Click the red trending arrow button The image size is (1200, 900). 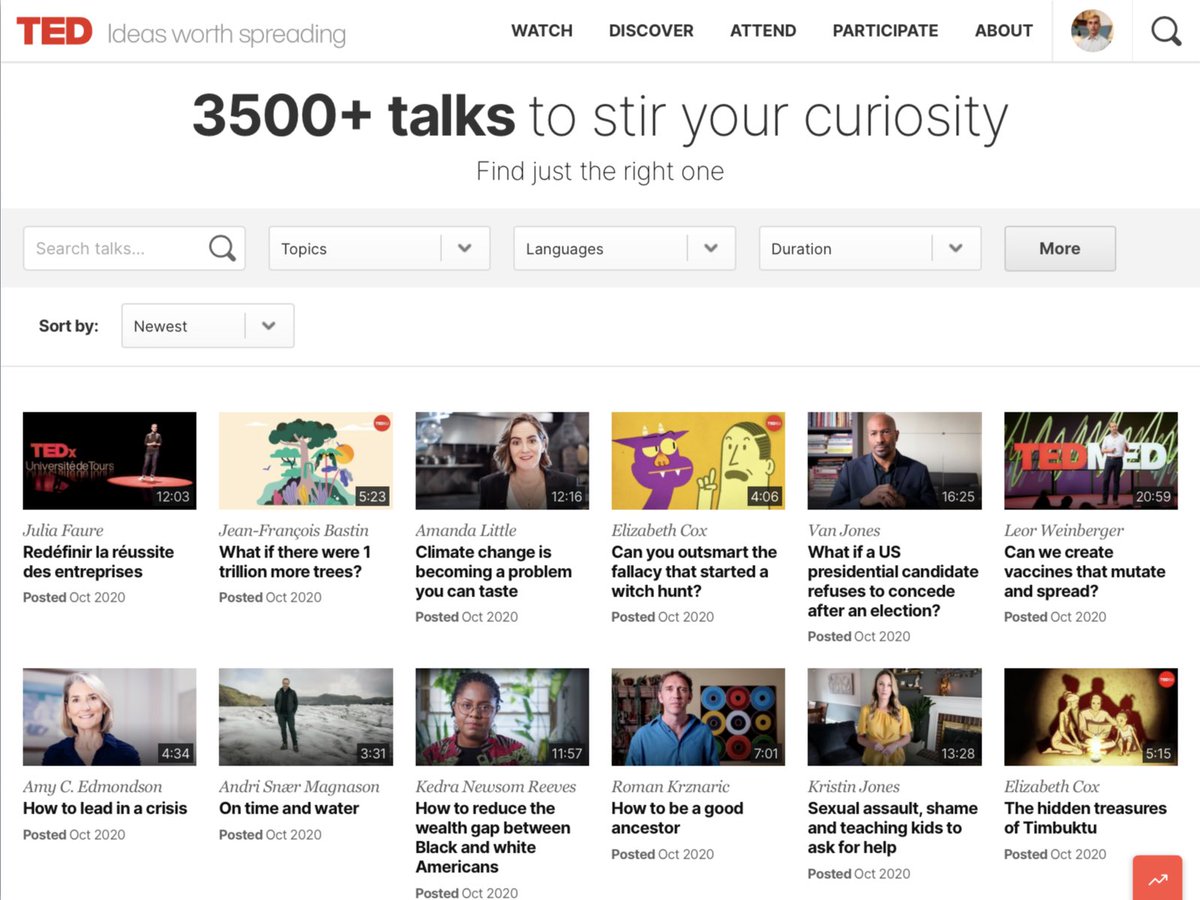pyautogui.click(x=1158, y=879)
